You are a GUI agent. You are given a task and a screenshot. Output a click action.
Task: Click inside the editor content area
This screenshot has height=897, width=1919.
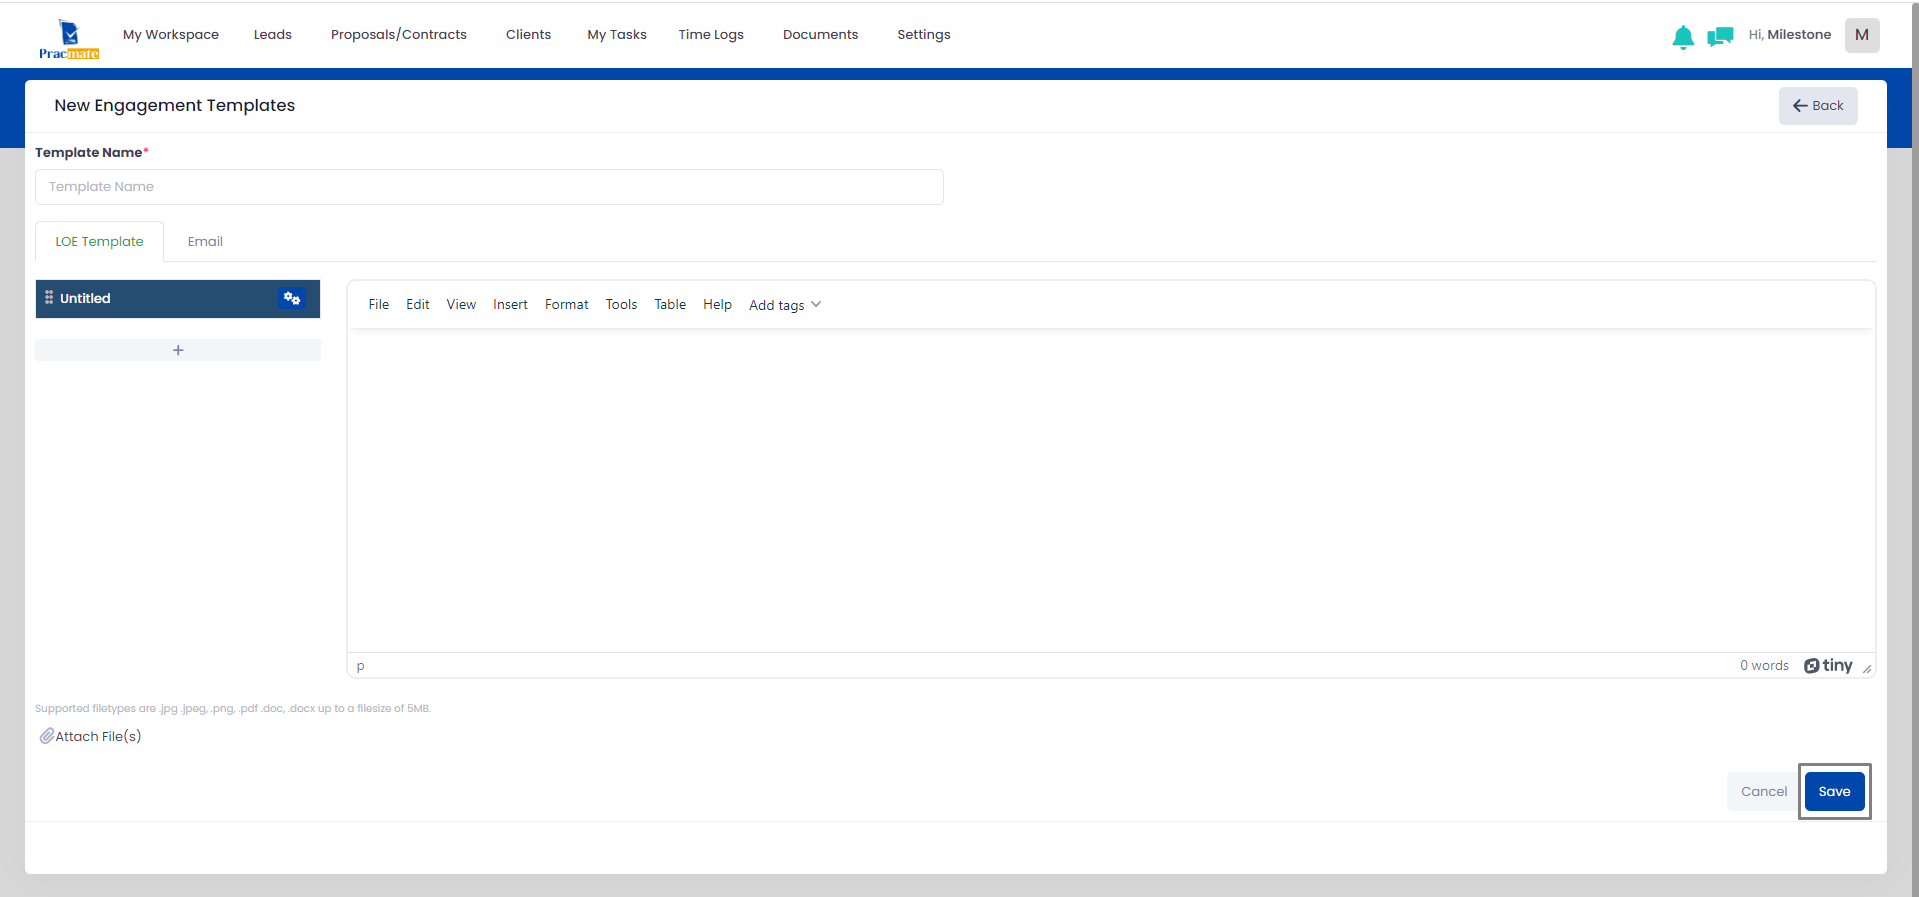1111,490
